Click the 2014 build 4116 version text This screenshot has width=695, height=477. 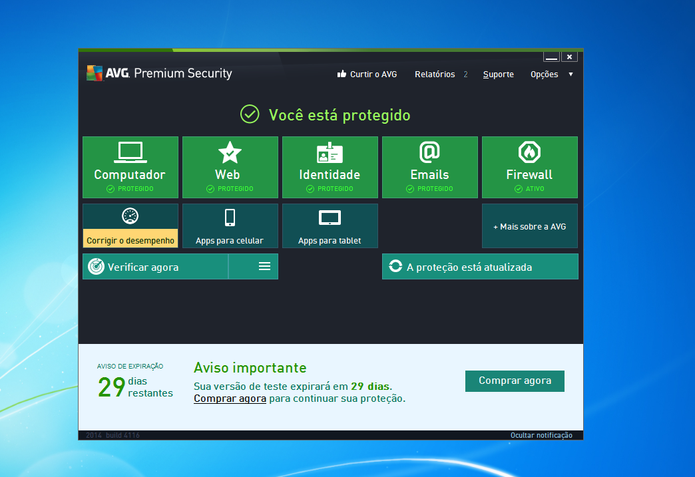[113, 435]
